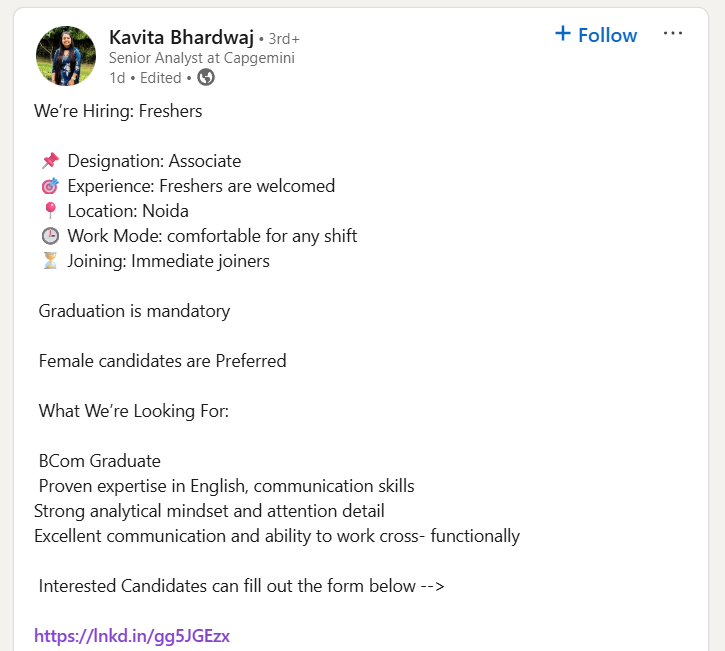Click the plus icon beside Follow
Screen dimensions: 725x651
[562, 34]
